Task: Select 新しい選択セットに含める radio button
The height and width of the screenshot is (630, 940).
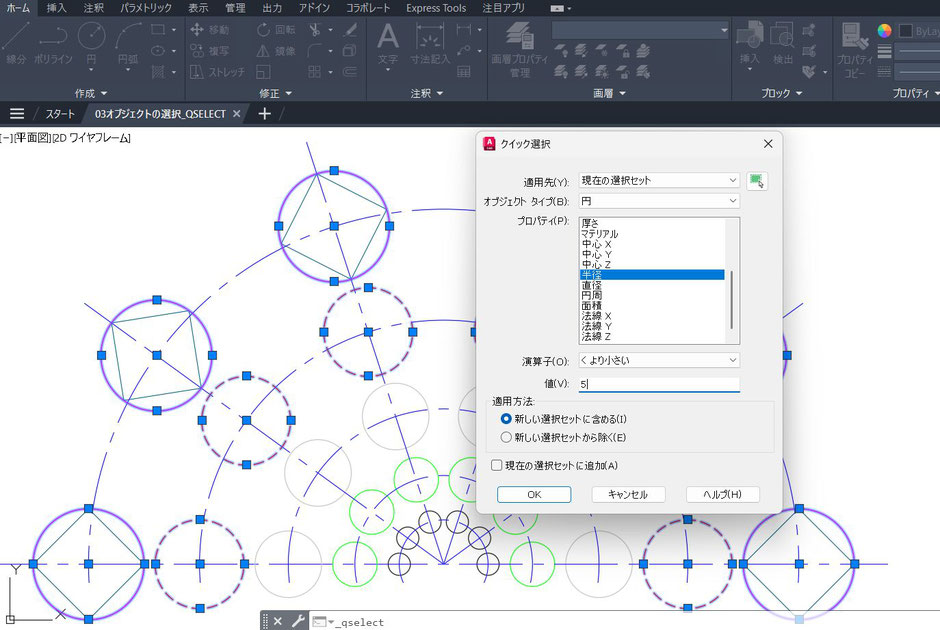Action: click(506, 419)
